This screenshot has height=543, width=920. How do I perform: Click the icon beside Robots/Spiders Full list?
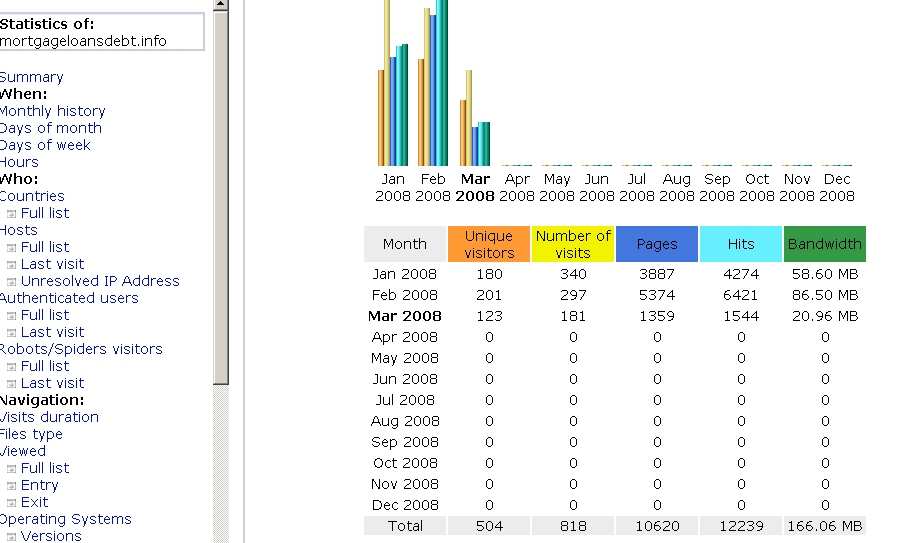point(11,367)
